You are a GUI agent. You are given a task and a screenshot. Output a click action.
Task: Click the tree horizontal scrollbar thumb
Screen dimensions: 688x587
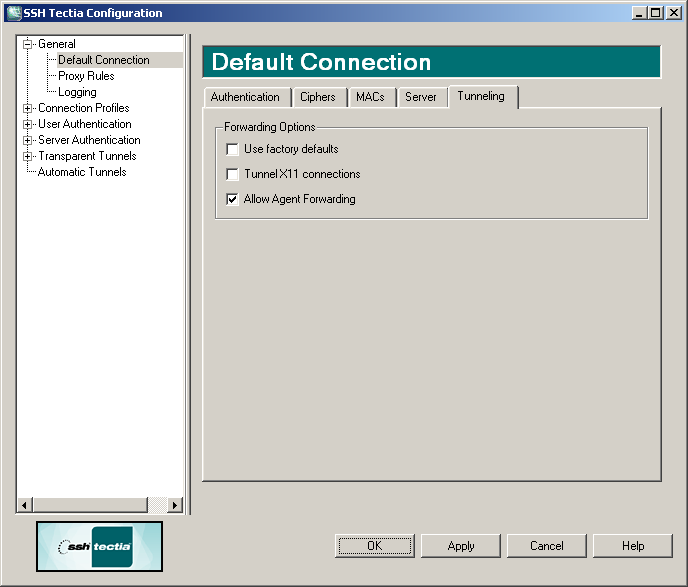click(x=90, y=505)
